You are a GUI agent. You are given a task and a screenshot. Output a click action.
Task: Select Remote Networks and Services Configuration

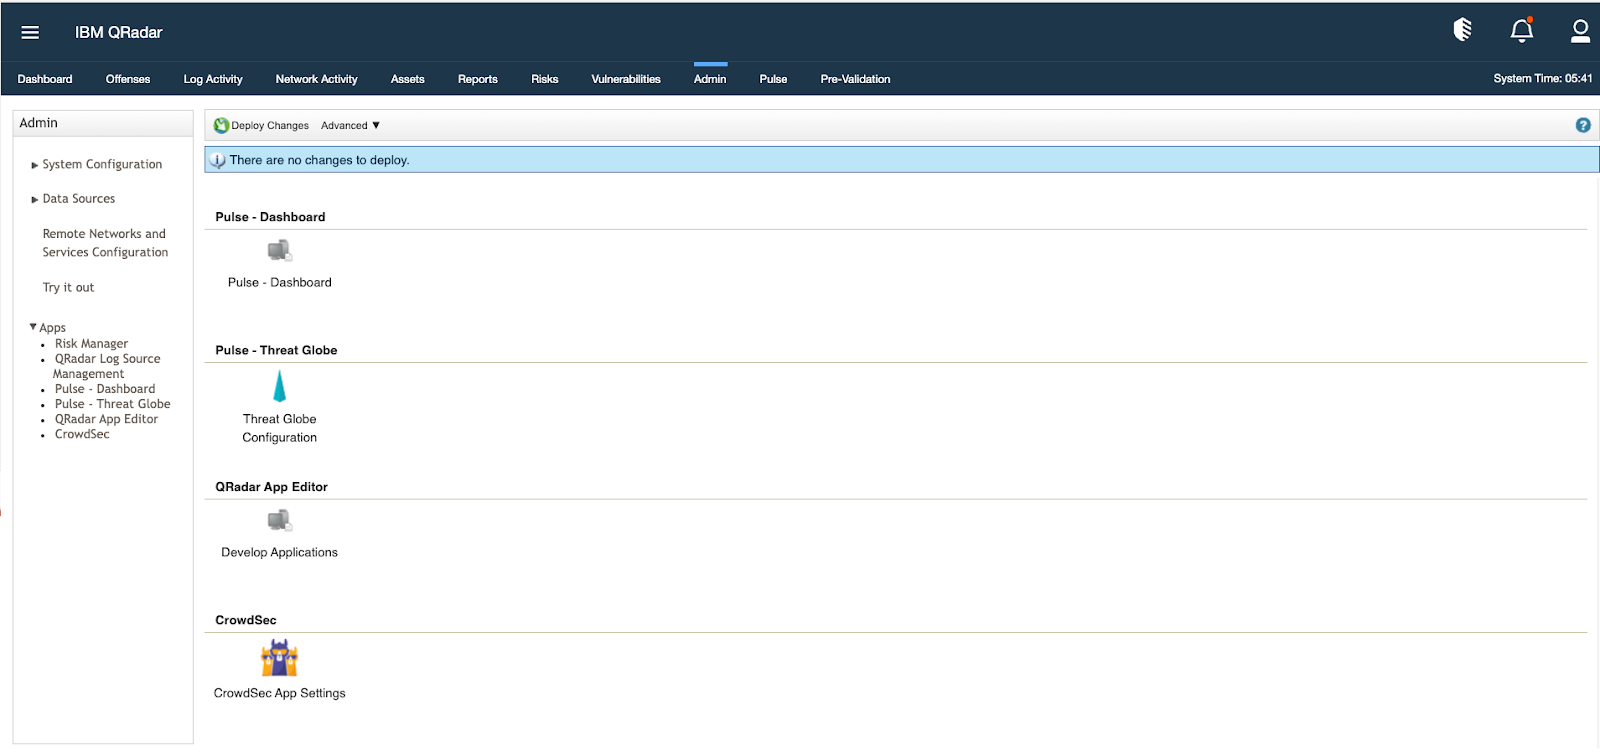tap(105, 243)
